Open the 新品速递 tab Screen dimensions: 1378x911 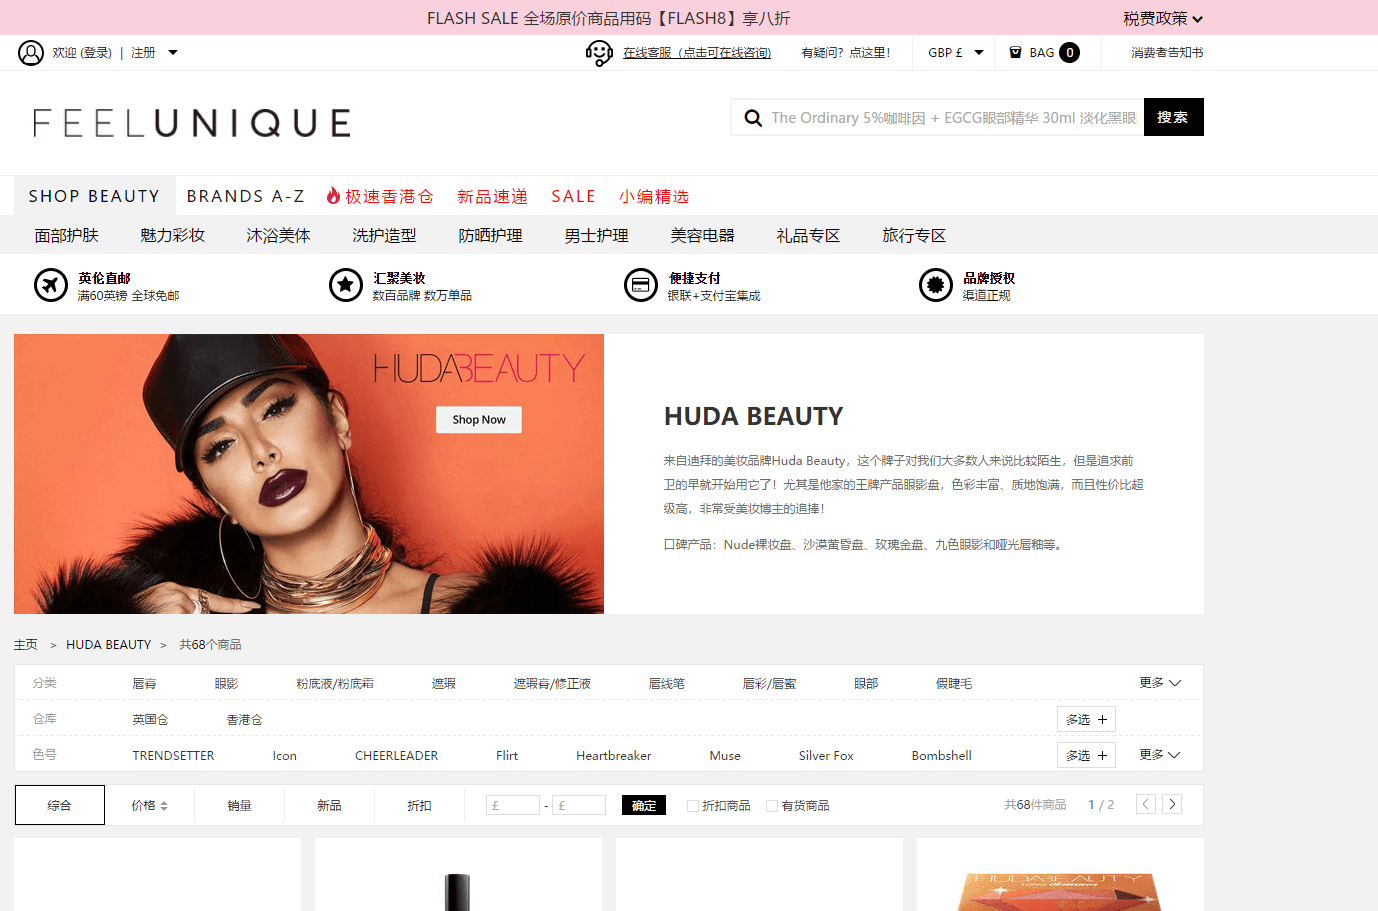[492, 197]
